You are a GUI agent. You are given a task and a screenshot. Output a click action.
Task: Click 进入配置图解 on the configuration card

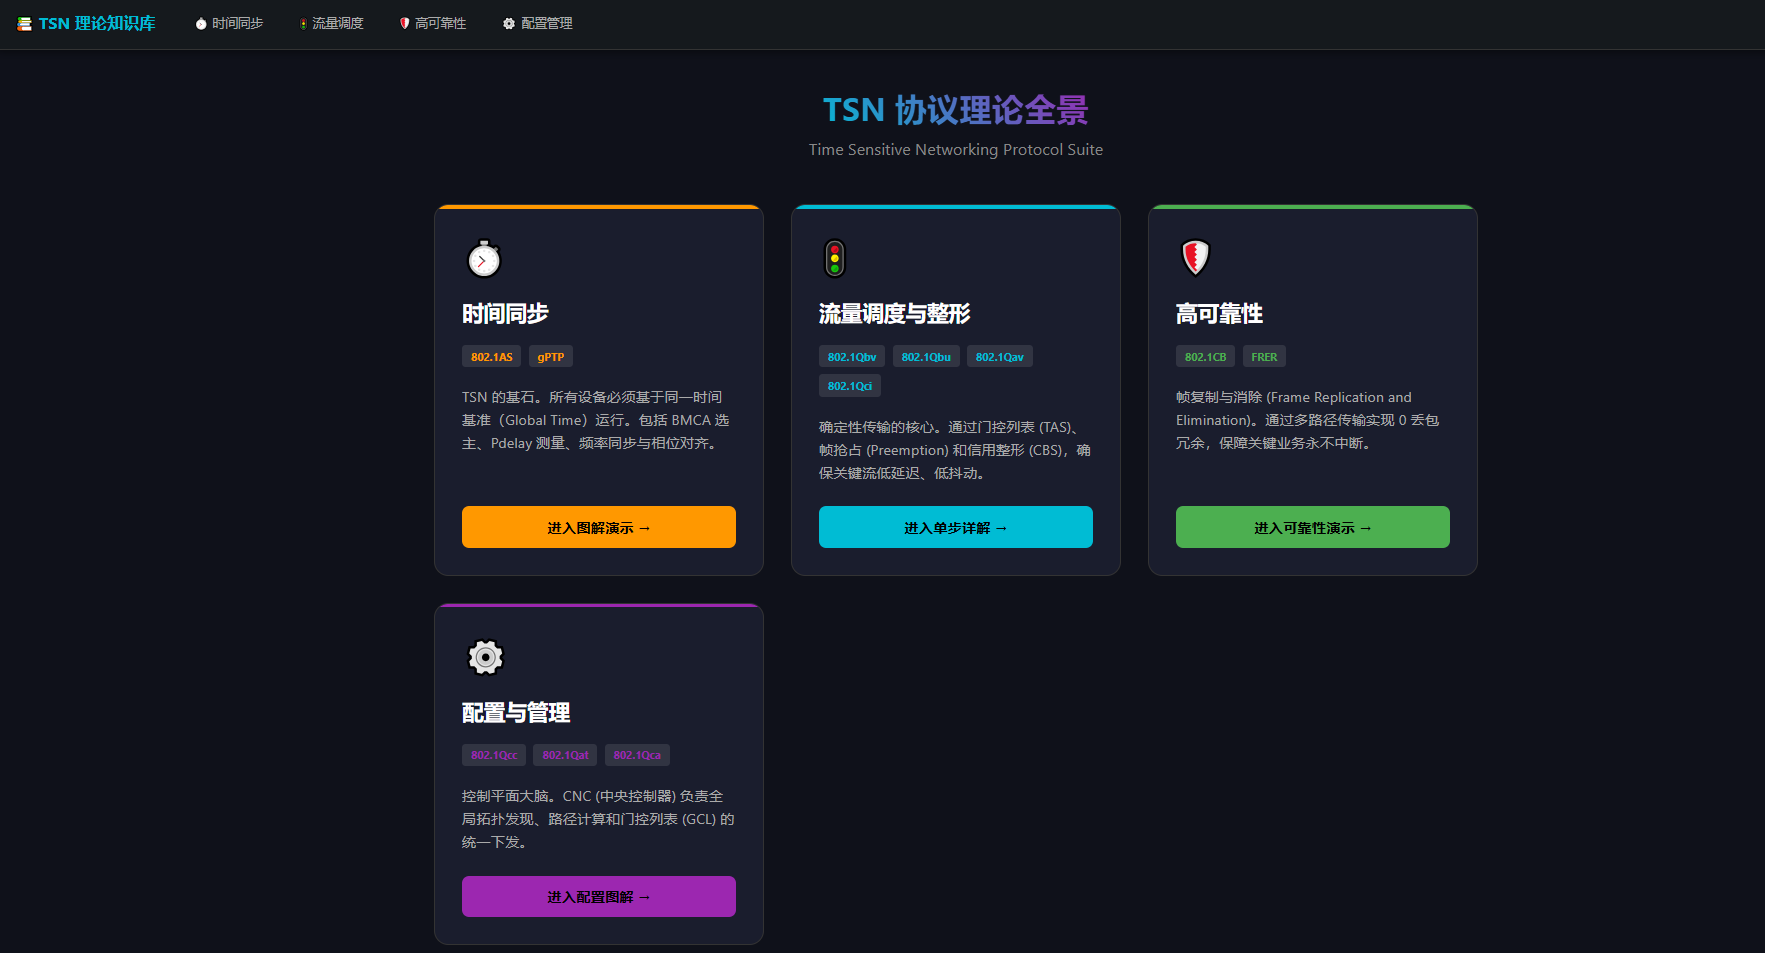(598, 896)
